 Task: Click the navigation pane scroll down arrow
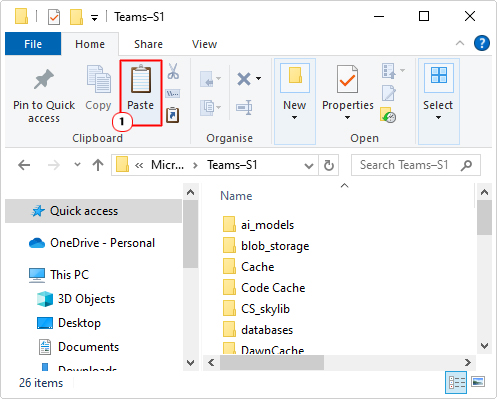coord(190,362)
